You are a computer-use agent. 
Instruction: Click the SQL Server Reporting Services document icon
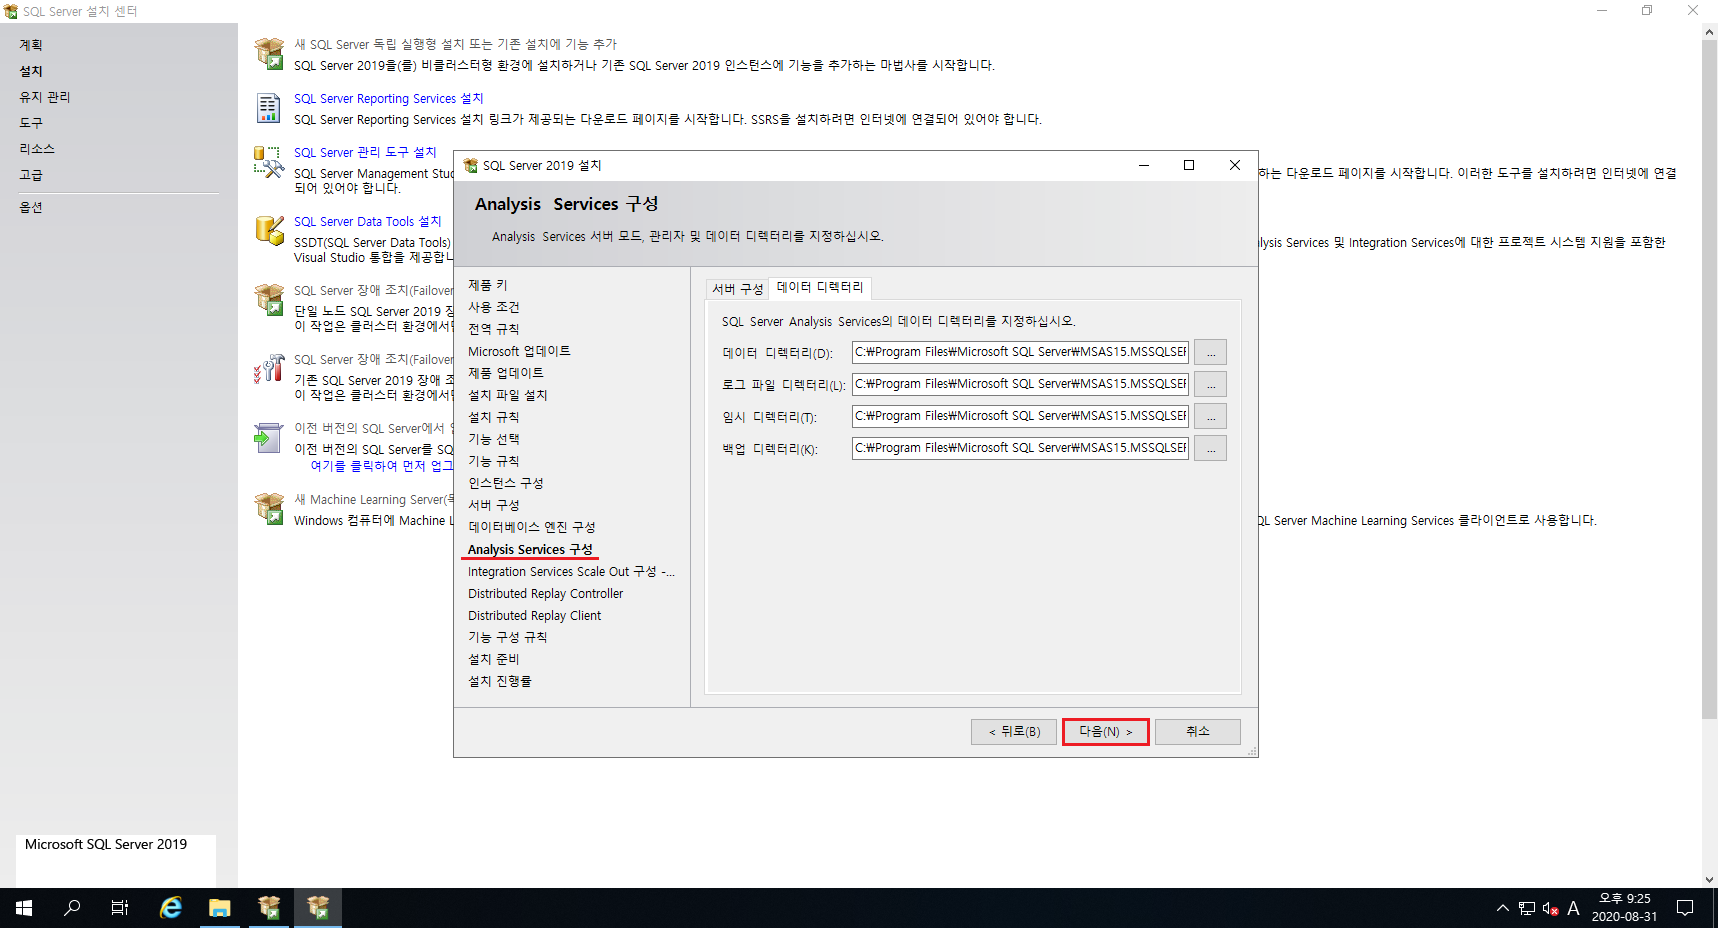(269, 107)
